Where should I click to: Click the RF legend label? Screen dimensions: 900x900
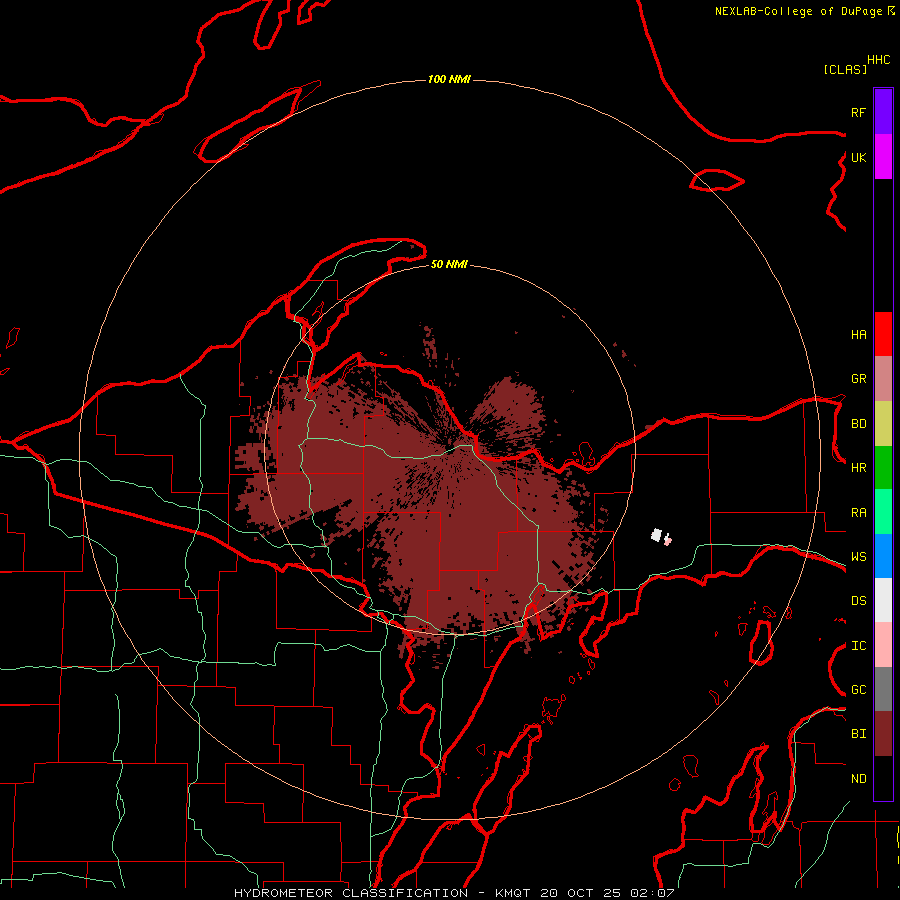[858, 112]
